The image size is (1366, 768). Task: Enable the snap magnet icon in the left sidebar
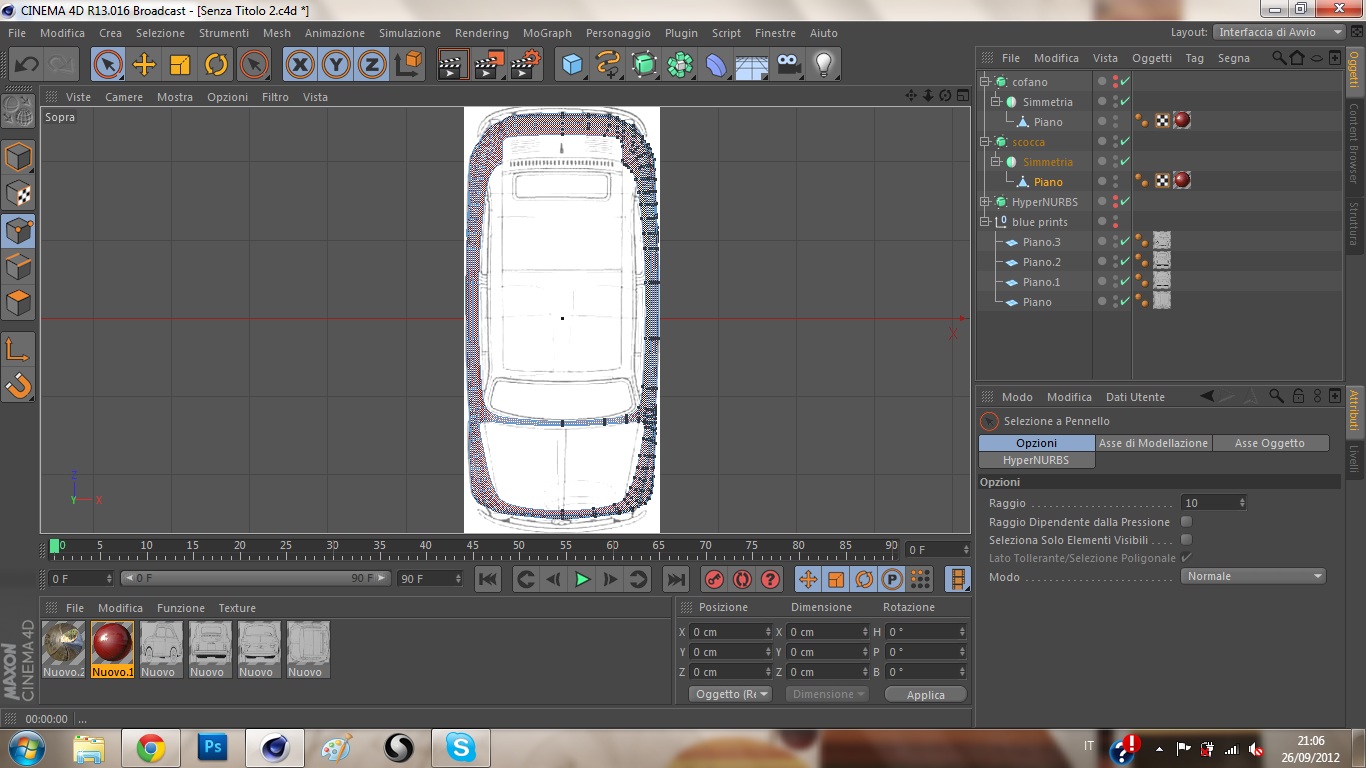[x=19, y=385]
